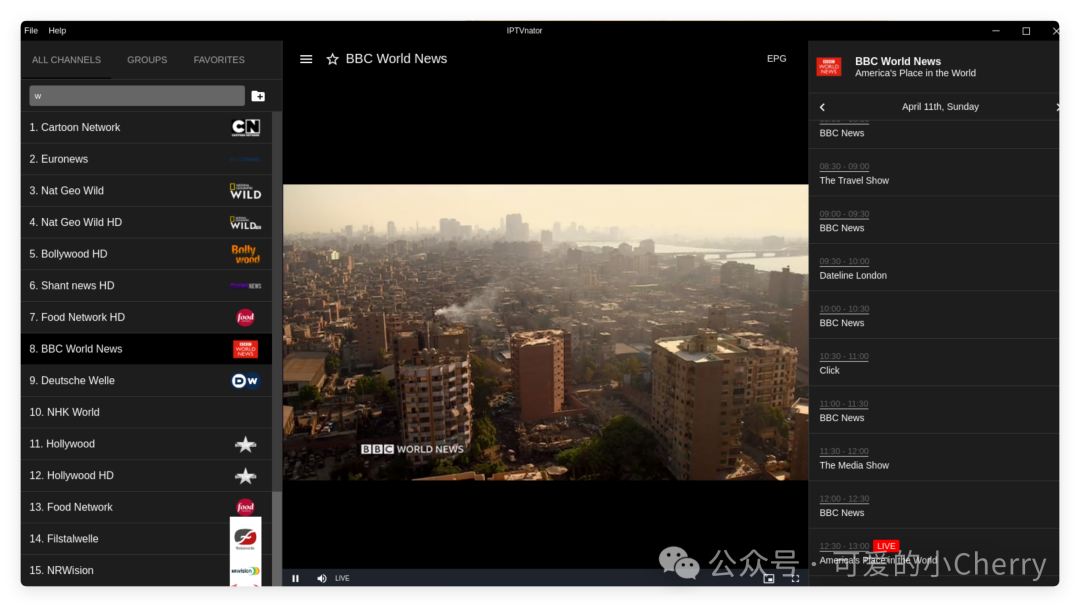Click the 11:30 - 12:00 time link
Viewport: 1080px width, 607px height.
click(844, 451)
